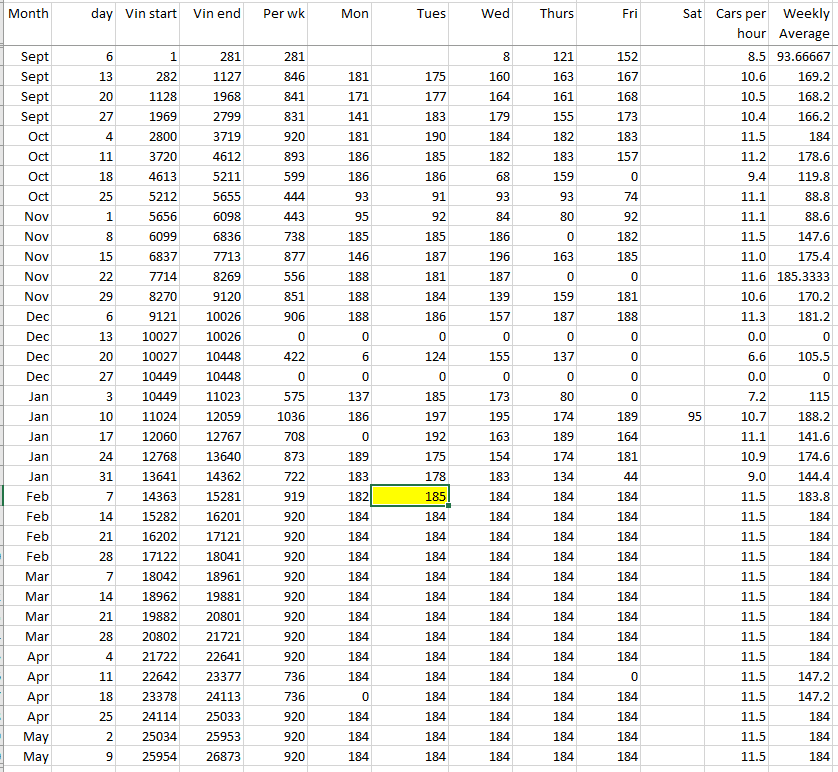Click the Wed cell with value 68
838x772 pixels.
tap(480, 176)
